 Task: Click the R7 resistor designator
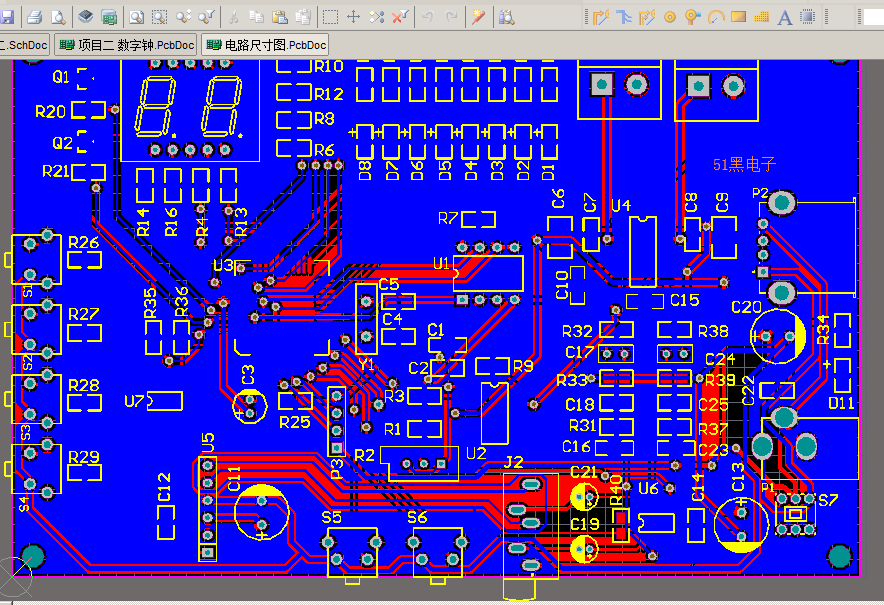pos(448,218)
